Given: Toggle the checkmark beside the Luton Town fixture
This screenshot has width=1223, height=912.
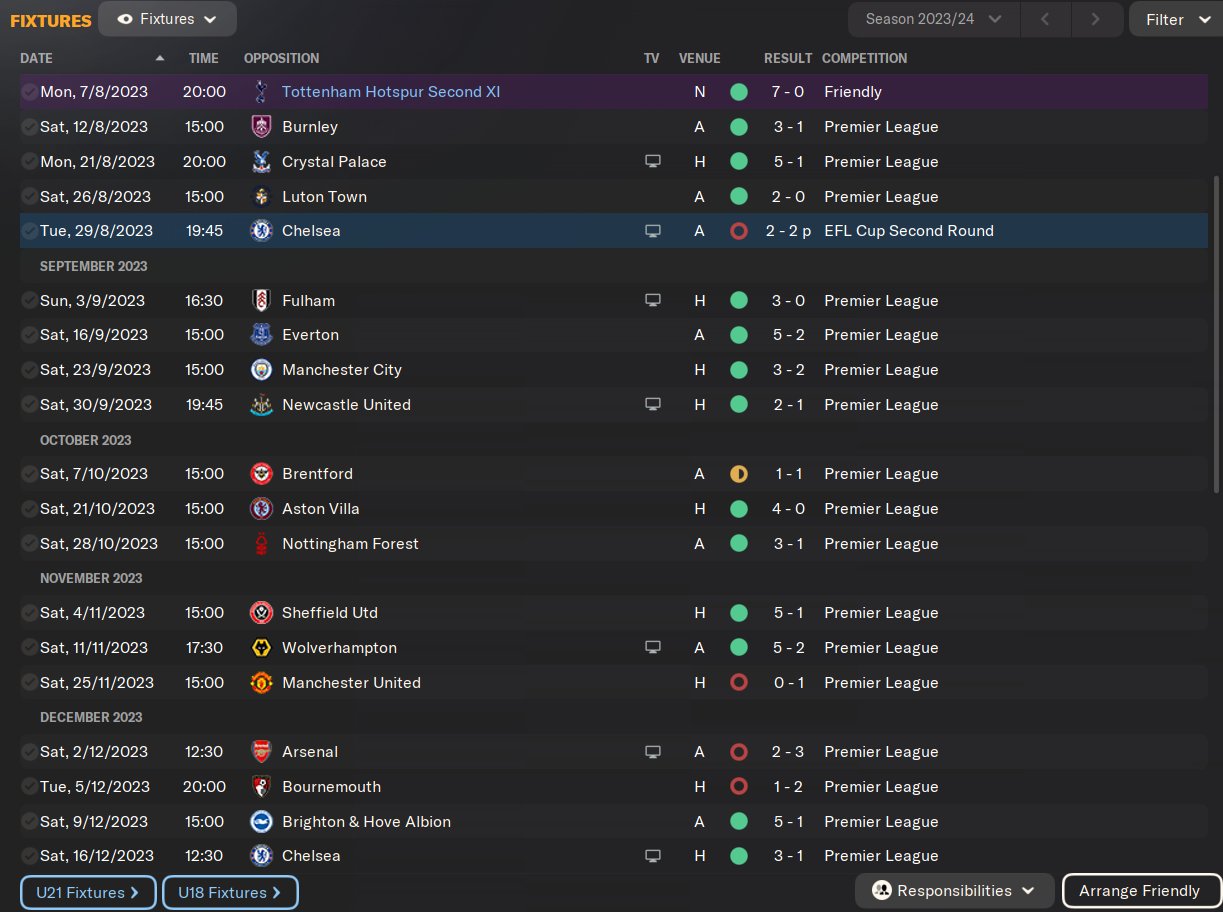Looking at the screenshot, I should (x=29, y=197).
